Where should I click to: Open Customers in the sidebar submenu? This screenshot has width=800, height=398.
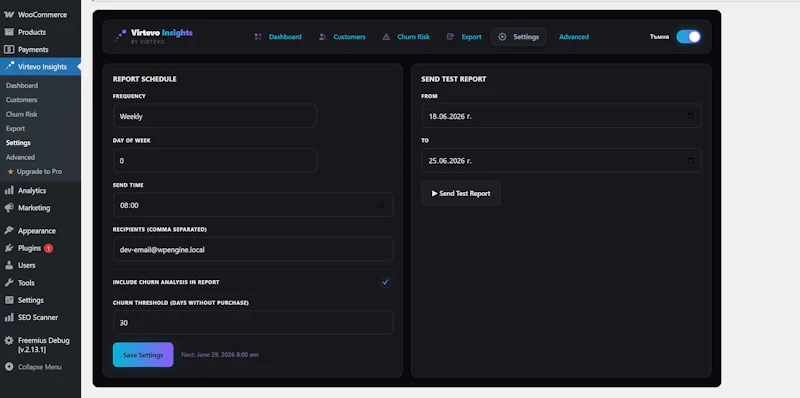point(21,100)
